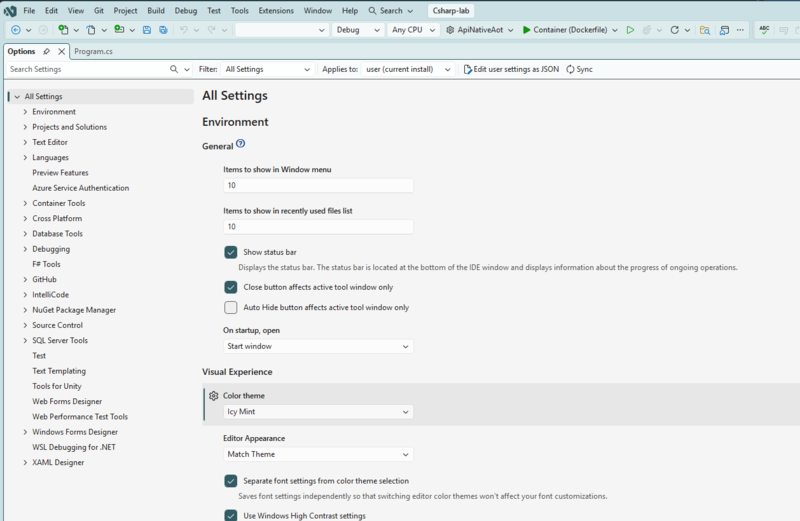
Task: Open the Color theme Icy Mint dropdown
Action: pos(318,411)
